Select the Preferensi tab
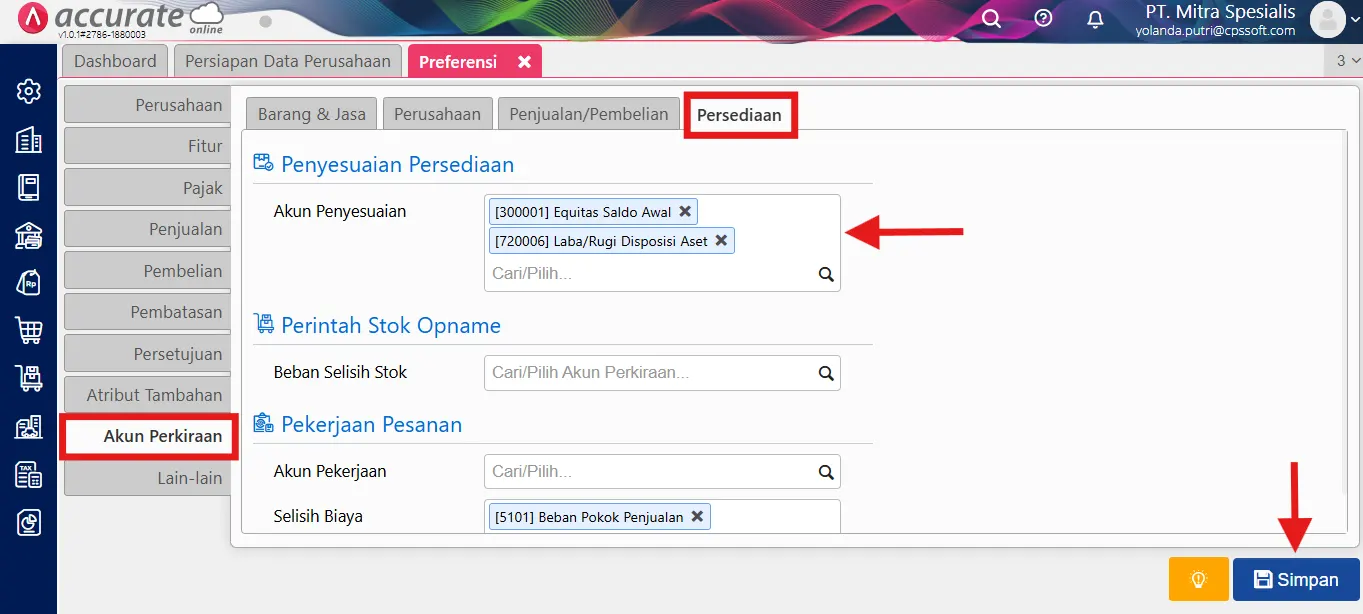Viewport: 1363px width, 614px height. click(x=458, y=62)
